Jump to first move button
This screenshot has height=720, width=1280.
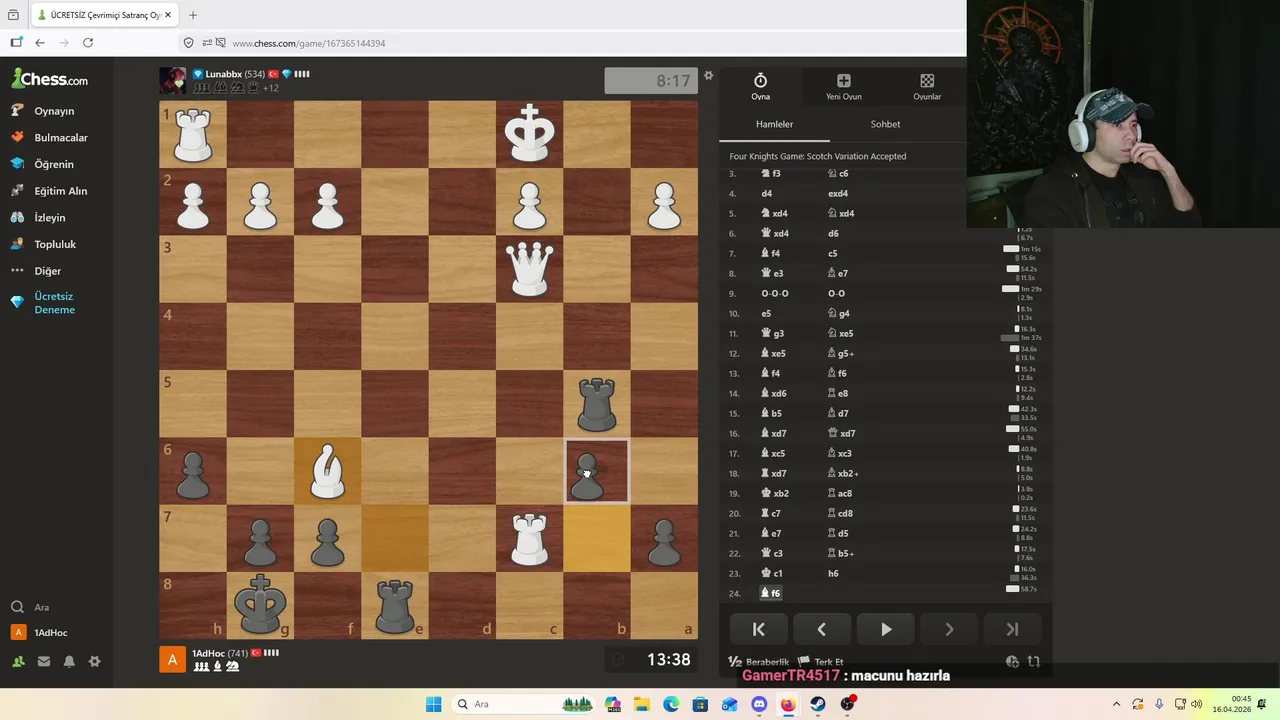(758, 629)
